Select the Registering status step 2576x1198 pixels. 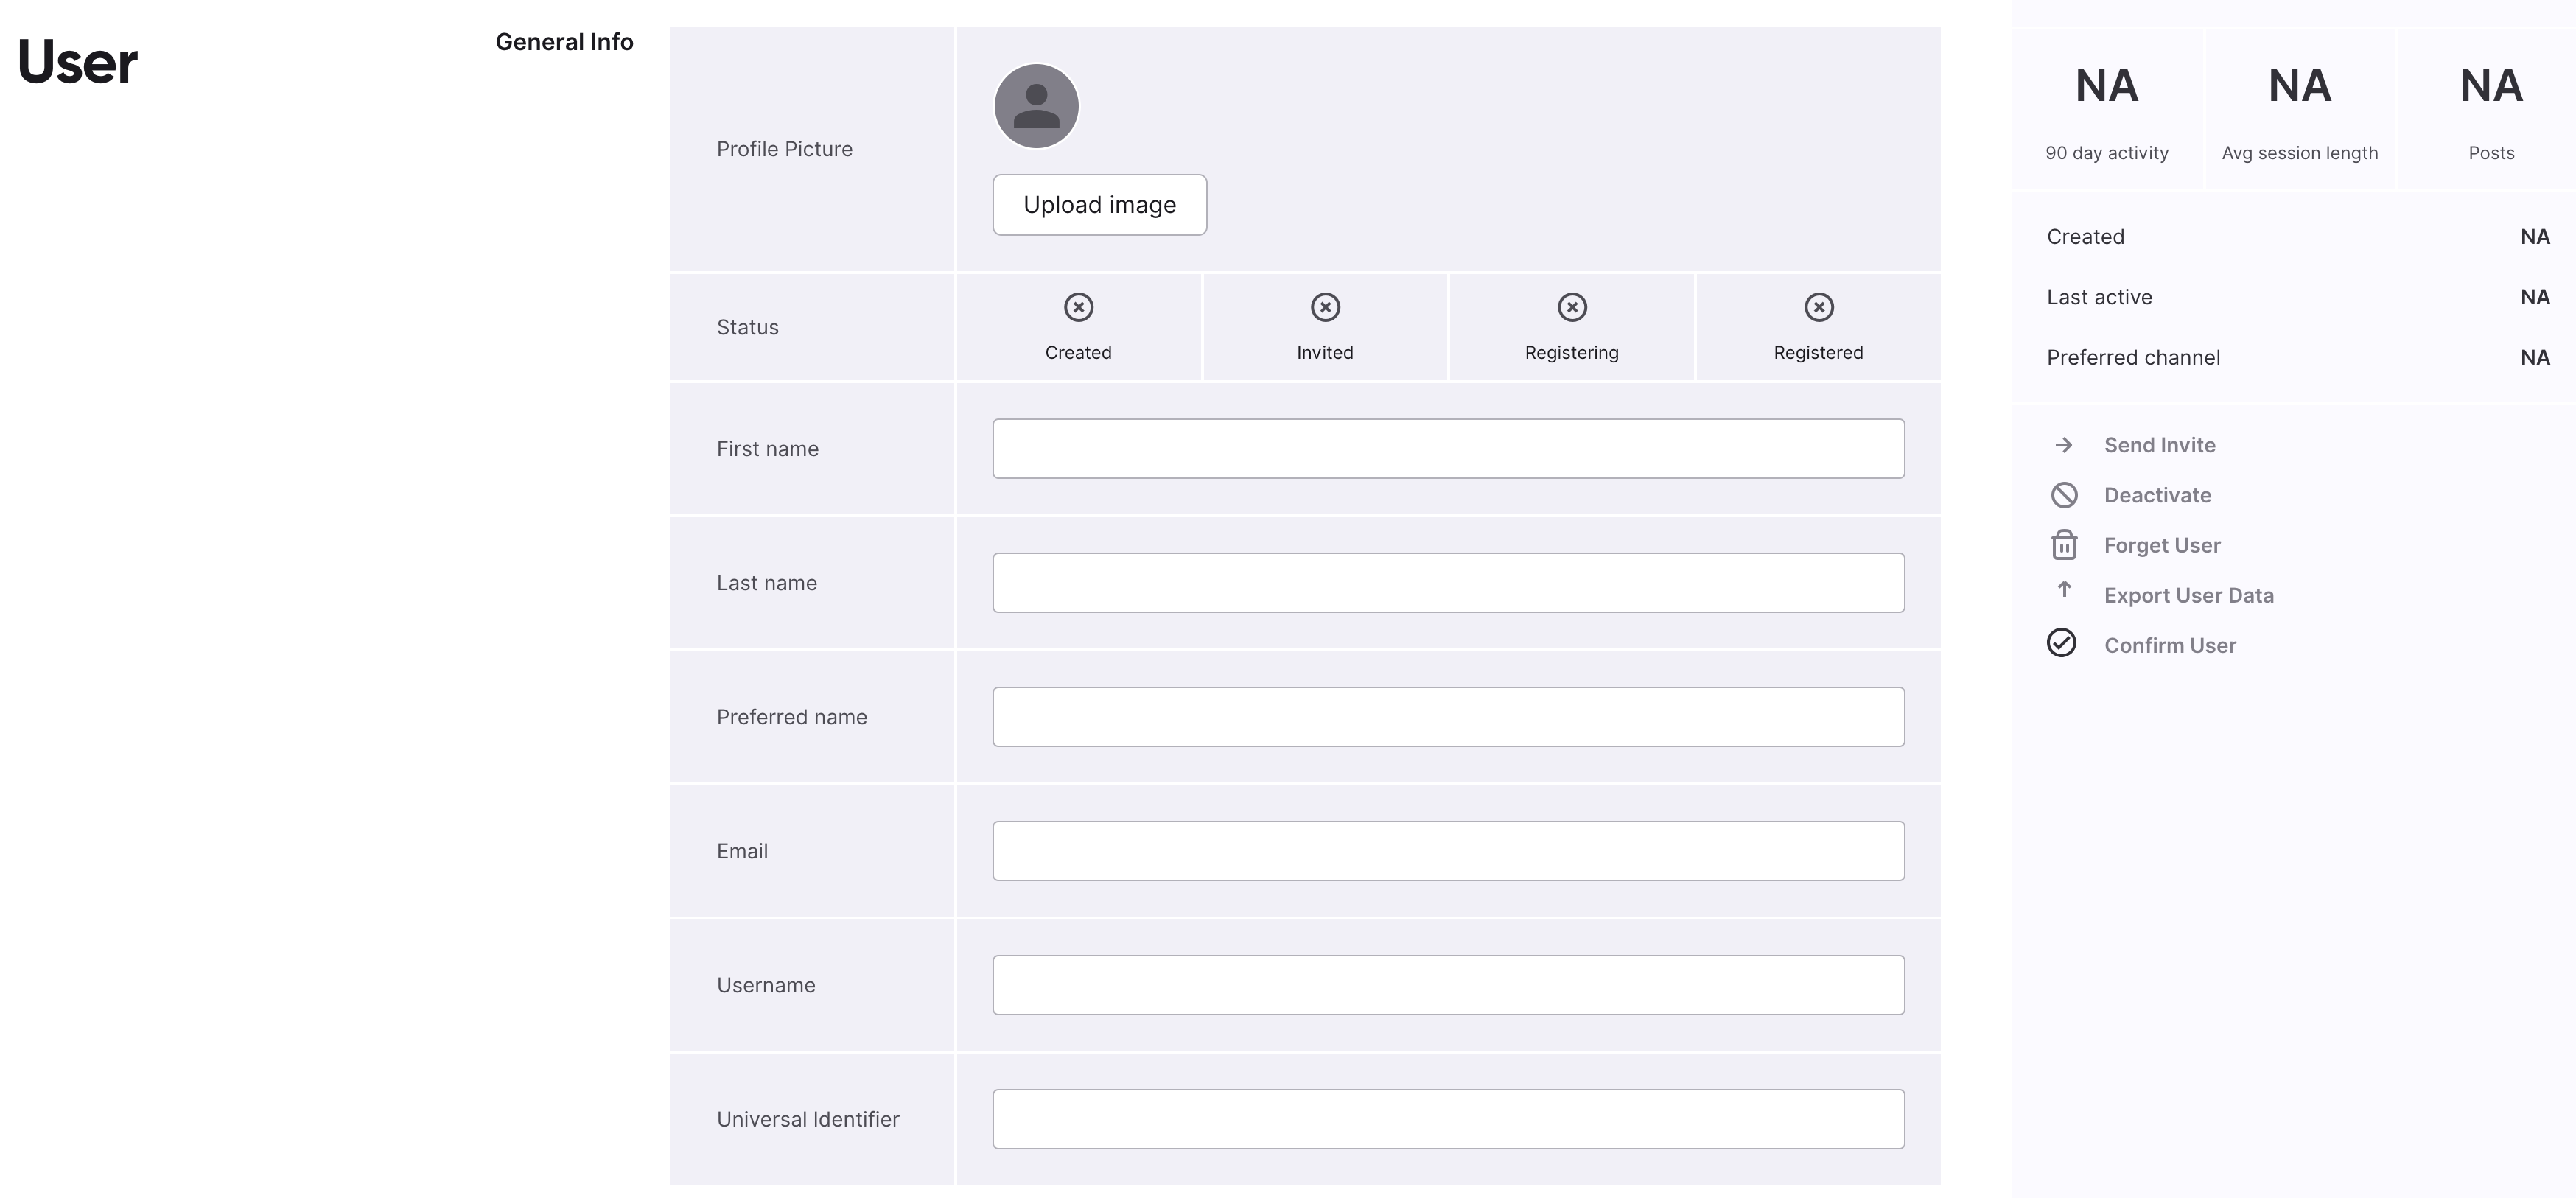[x=1571, y=328]
